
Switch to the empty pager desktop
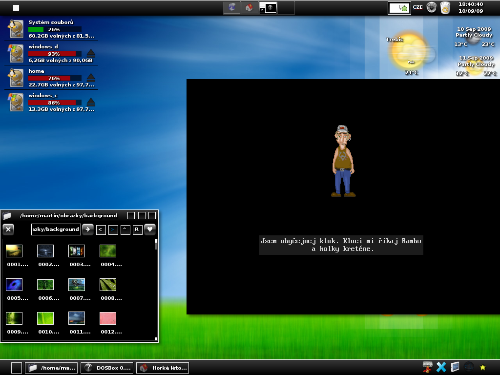(286, 8)
